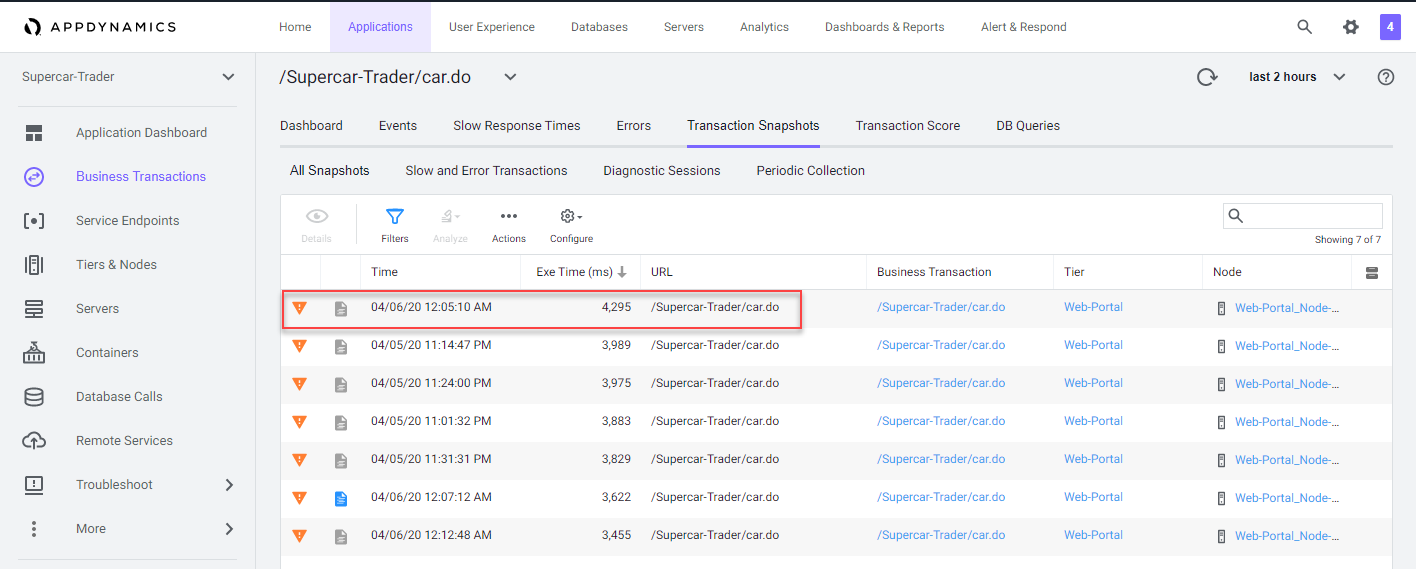Click the refresh icon beside time range
The width and height of the screenshot is (1416, 569).
click(x=1208, y=77)
